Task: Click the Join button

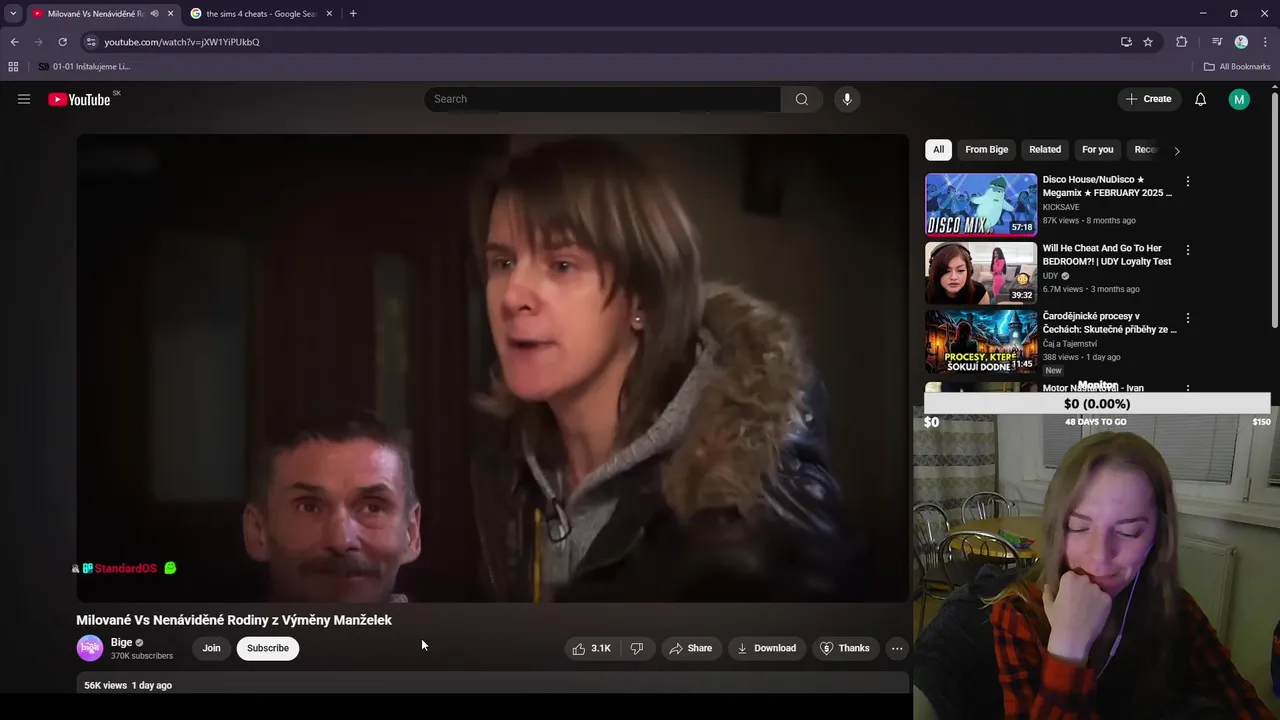Action: (211, 648)
